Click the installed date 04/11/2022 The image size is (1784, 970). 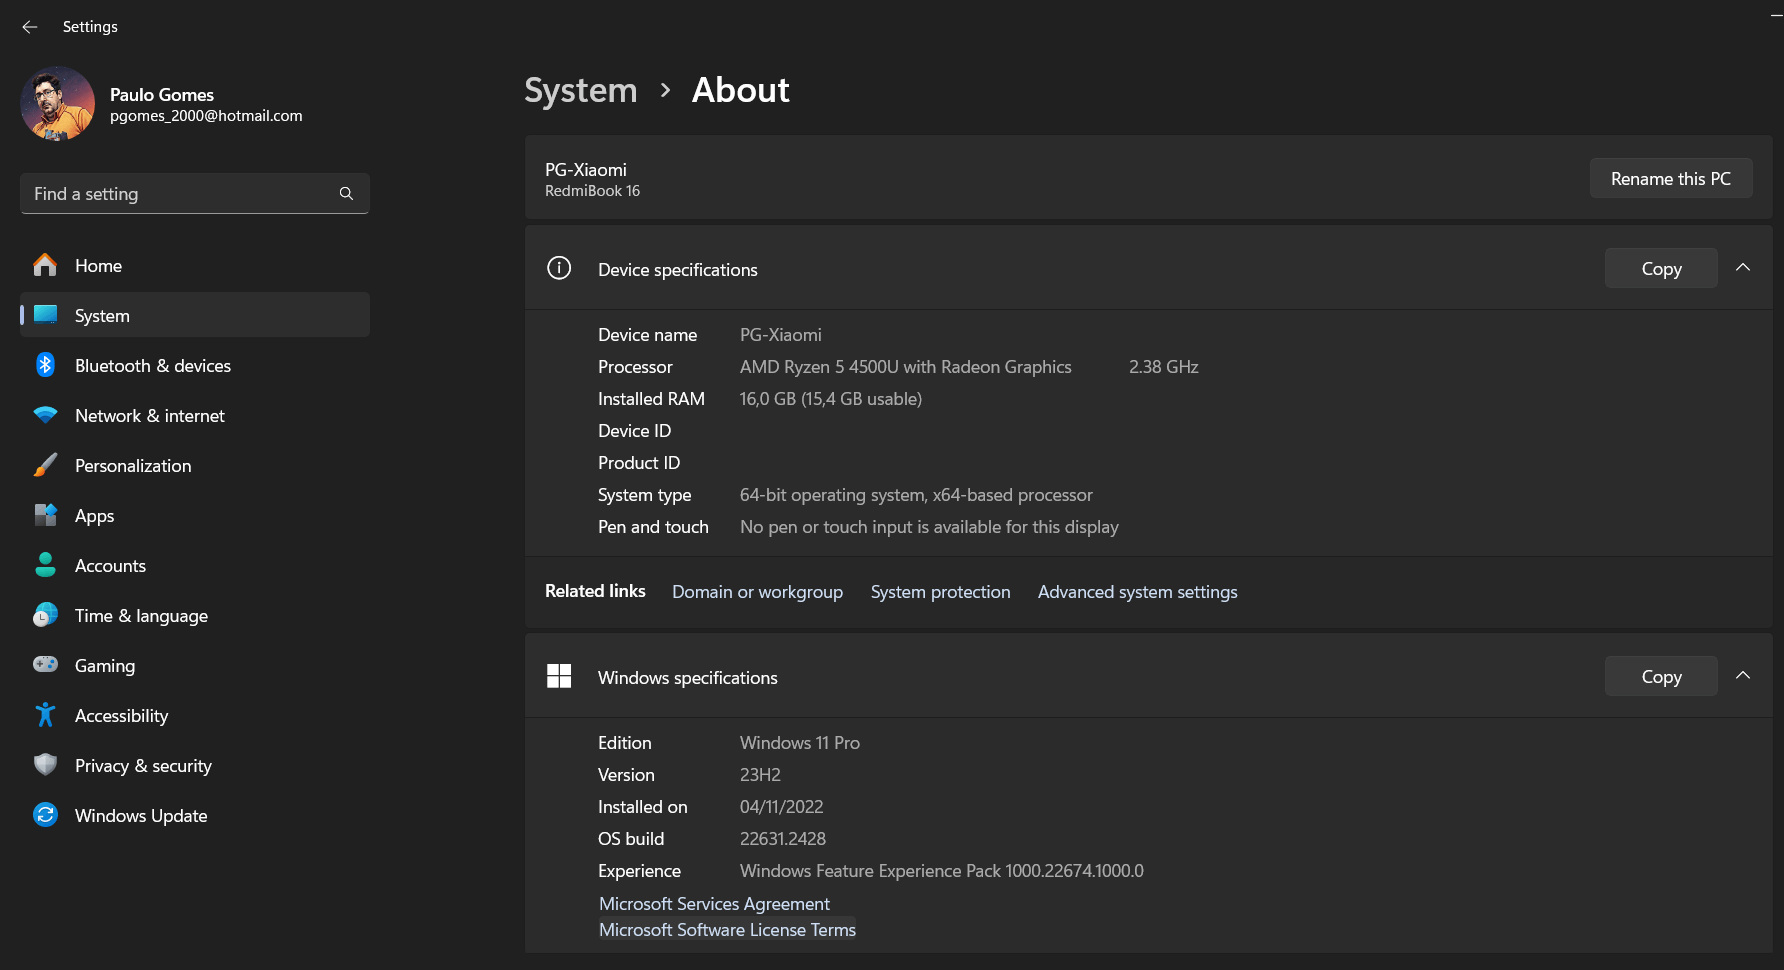tap(782, 807)
